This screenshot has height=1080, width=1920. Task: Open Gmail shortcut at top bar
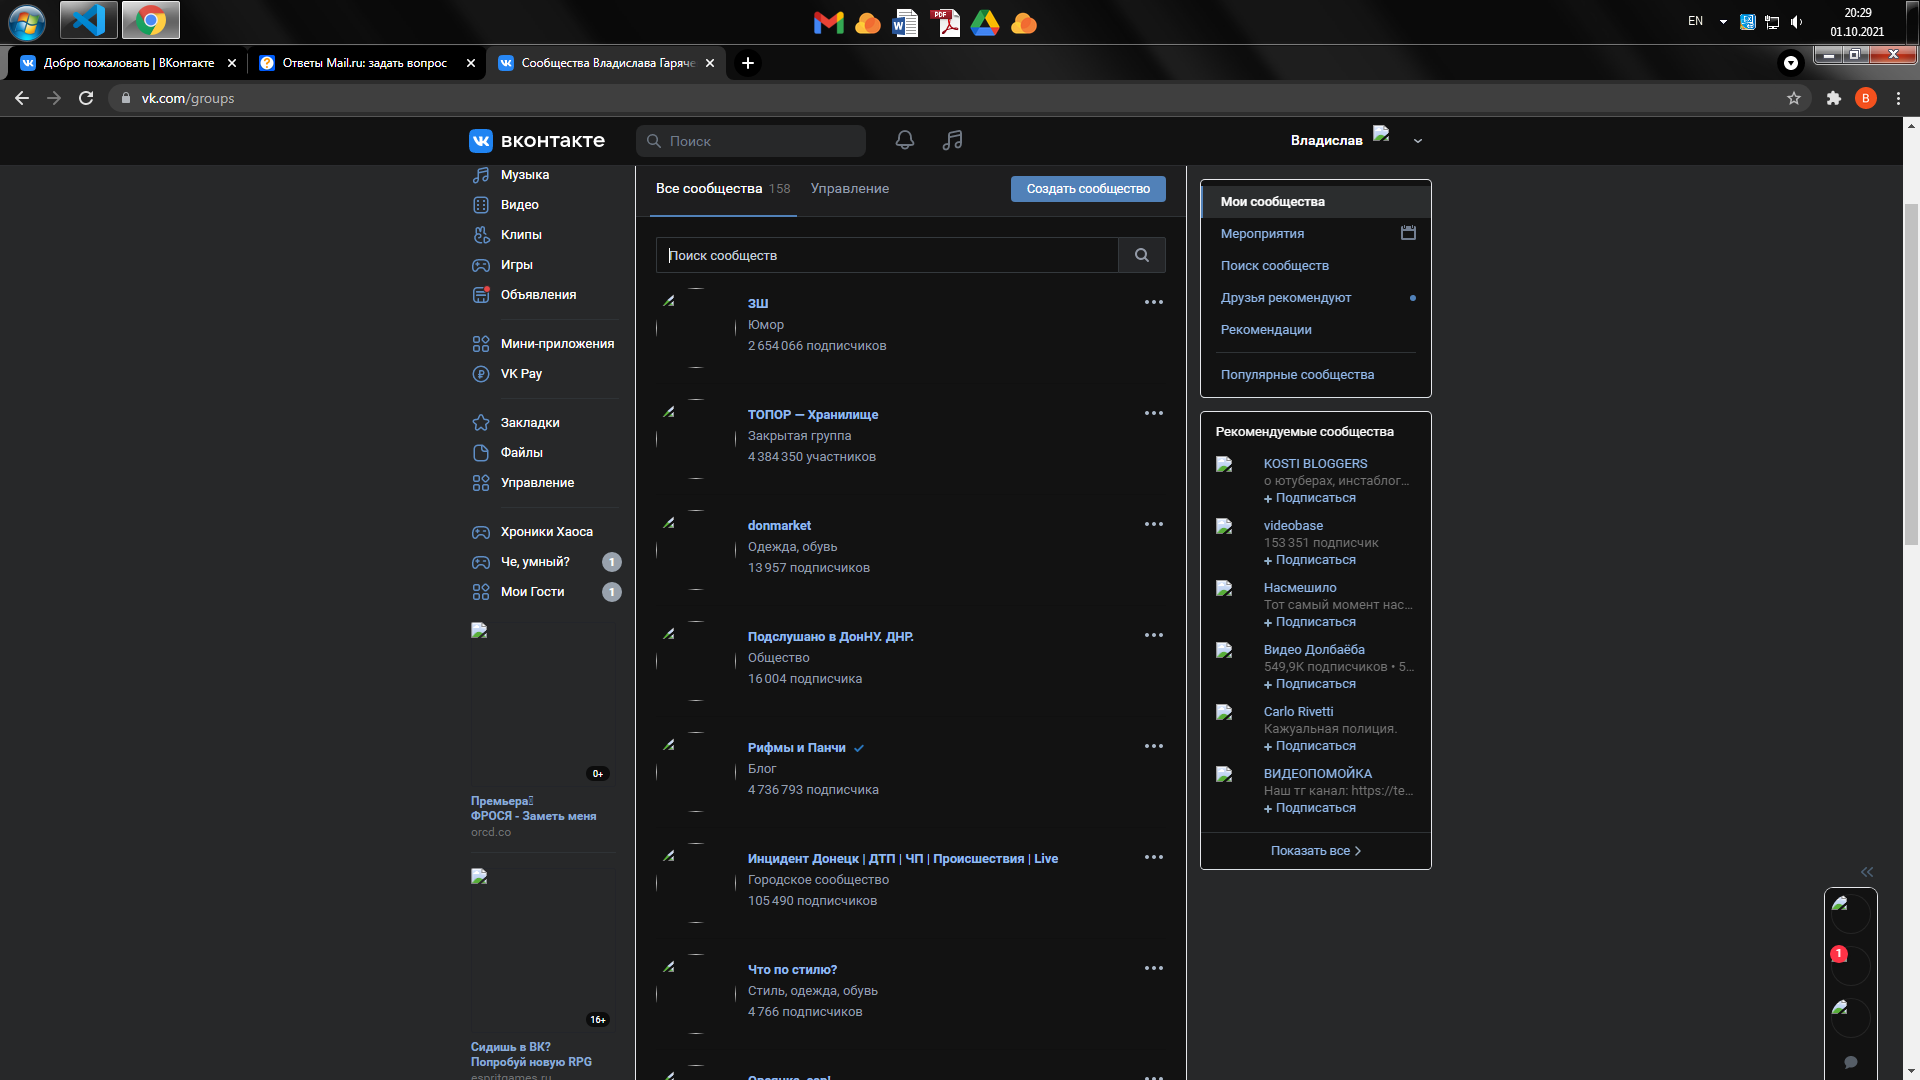(828, 22)
